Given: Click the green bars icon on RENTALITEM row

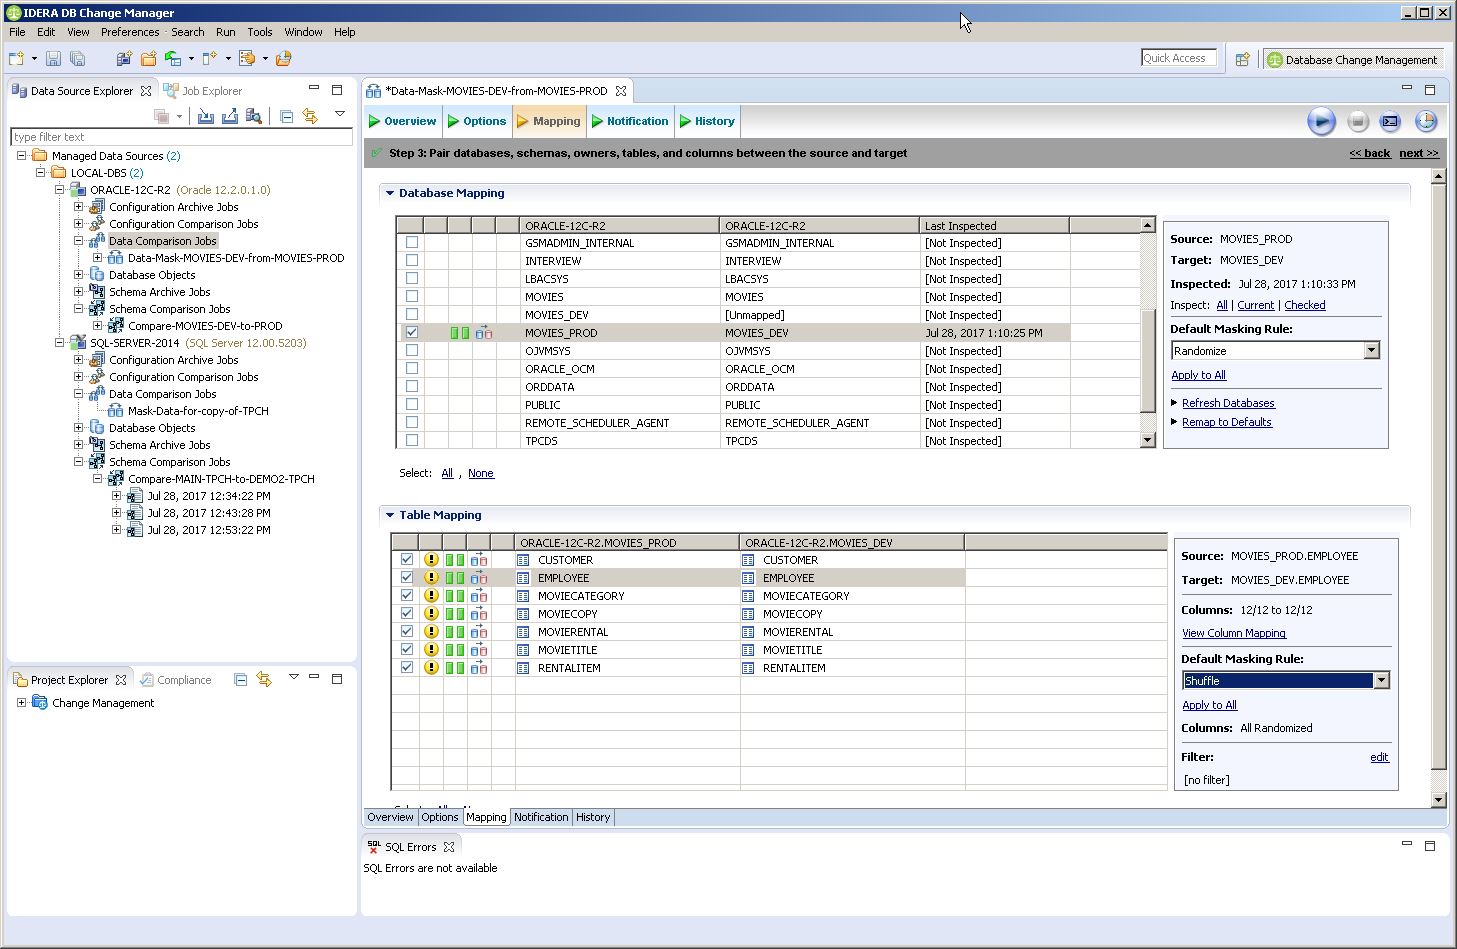Looking at the screenshot, I should (455, 668).
